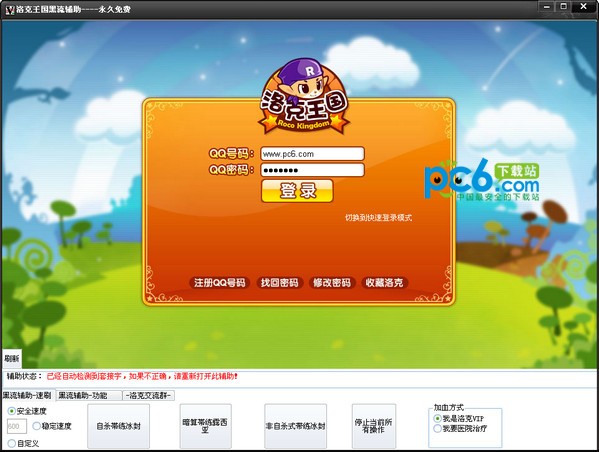The image size is (599, 452).
Task: Click the Roco Kingdom logo emblem
Action: pyautogui.click(x=304, y=97)
